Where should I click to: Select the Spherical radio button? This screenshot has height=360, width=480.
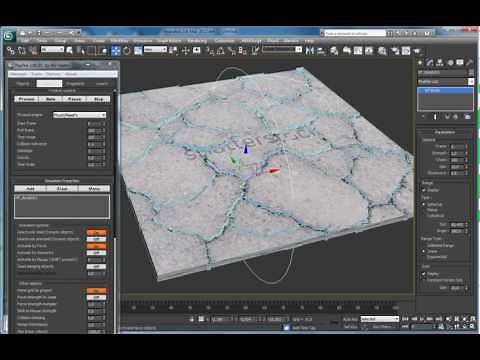424,204
